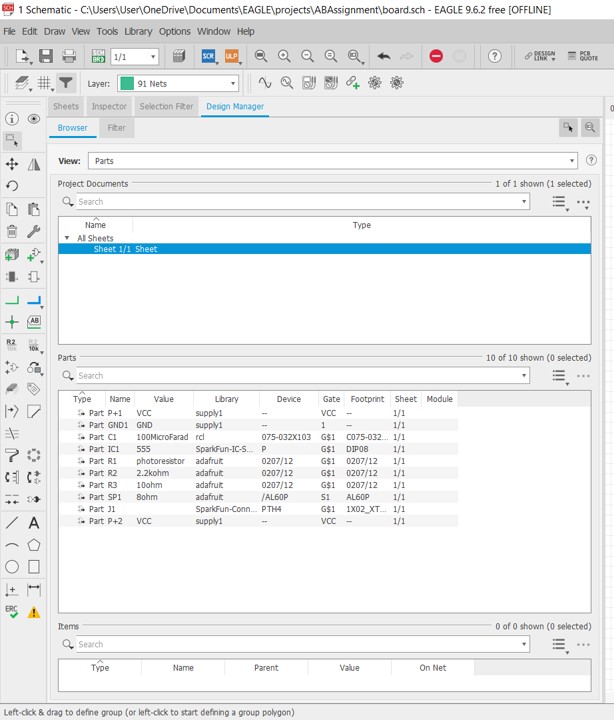Click the Save document icon
This screenshot has width=614, height=720.
click(46, 56)
